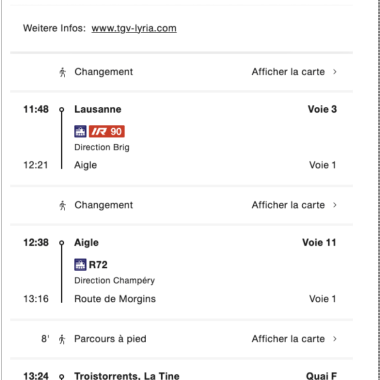Select the Lausanne station name
The height and width of the screenshot is (380, 380).
[x=98, y=109]
